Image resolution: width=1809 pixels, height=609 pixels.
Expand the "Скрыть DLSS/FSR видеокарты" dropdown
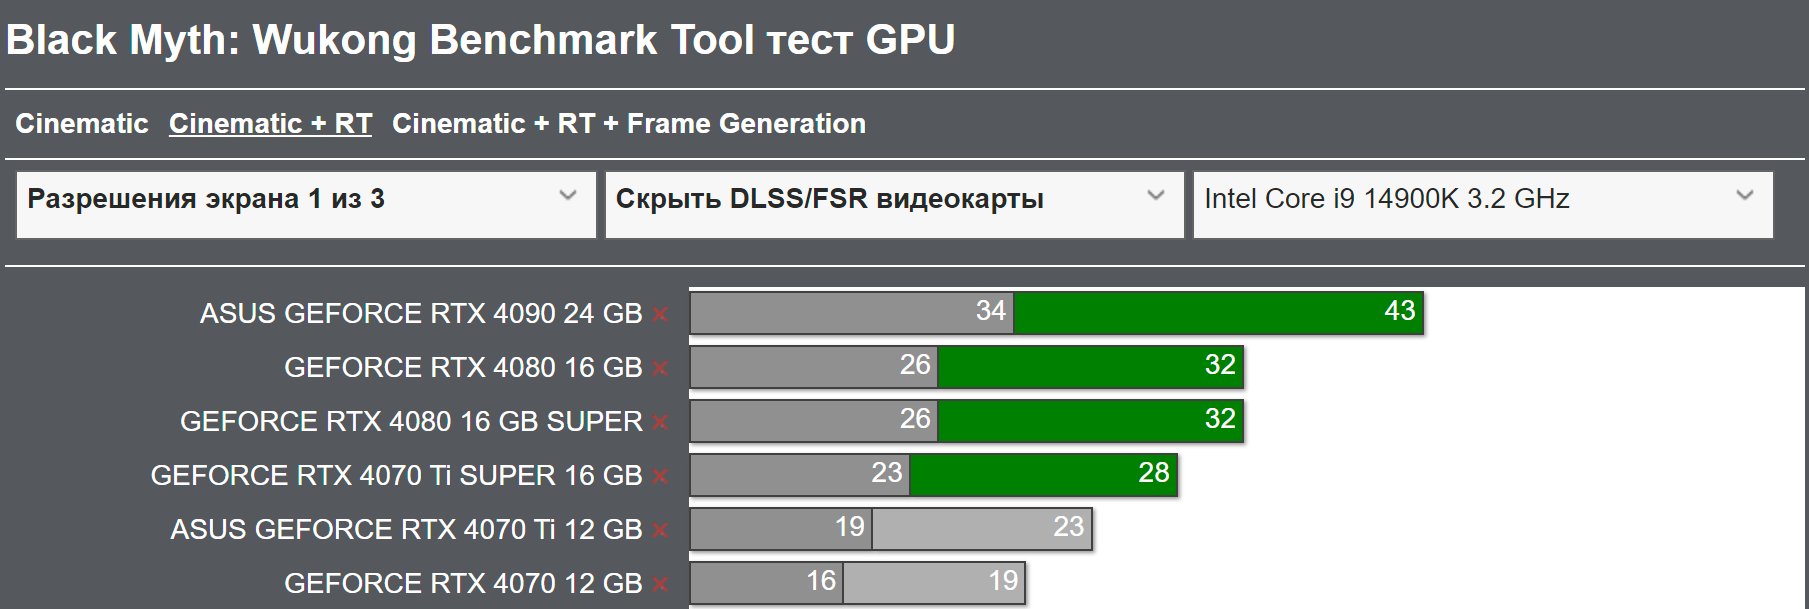[x=894, y=204]
